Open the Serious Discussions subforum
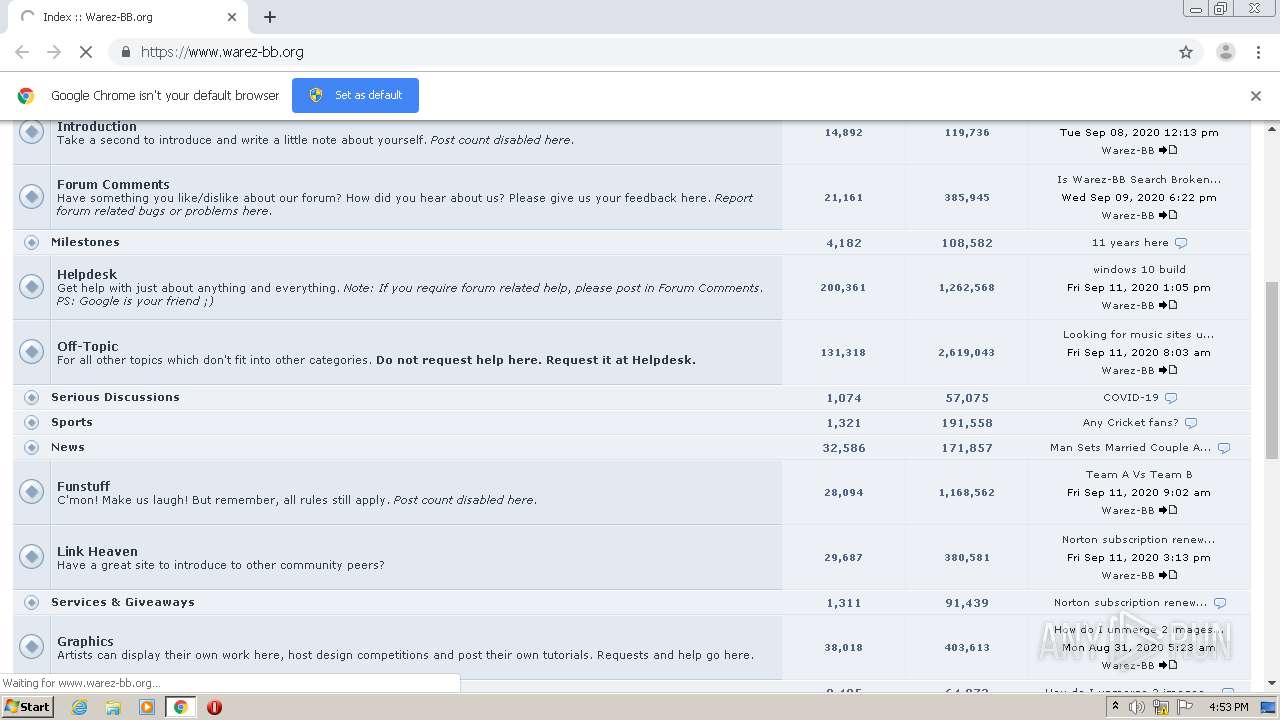Screen dimensions: 1280x720 pos(115,397)
